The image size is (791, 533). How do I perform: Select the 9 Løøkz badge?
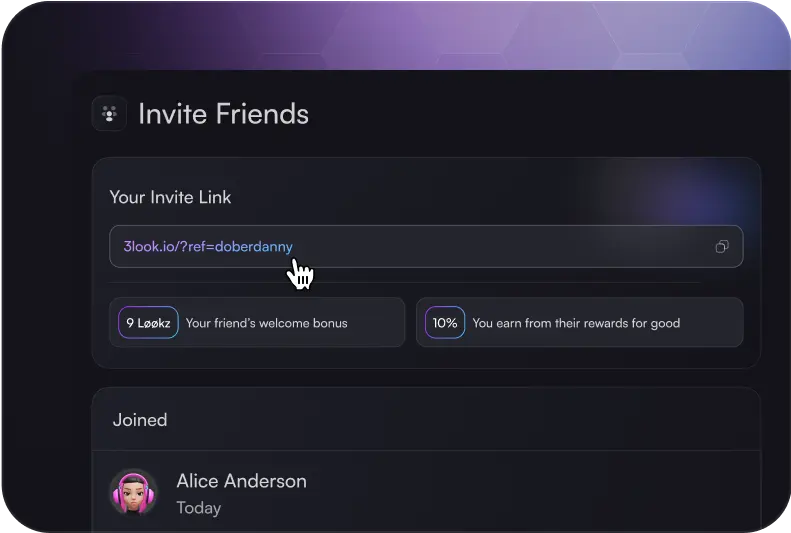[x=148, y=323]
